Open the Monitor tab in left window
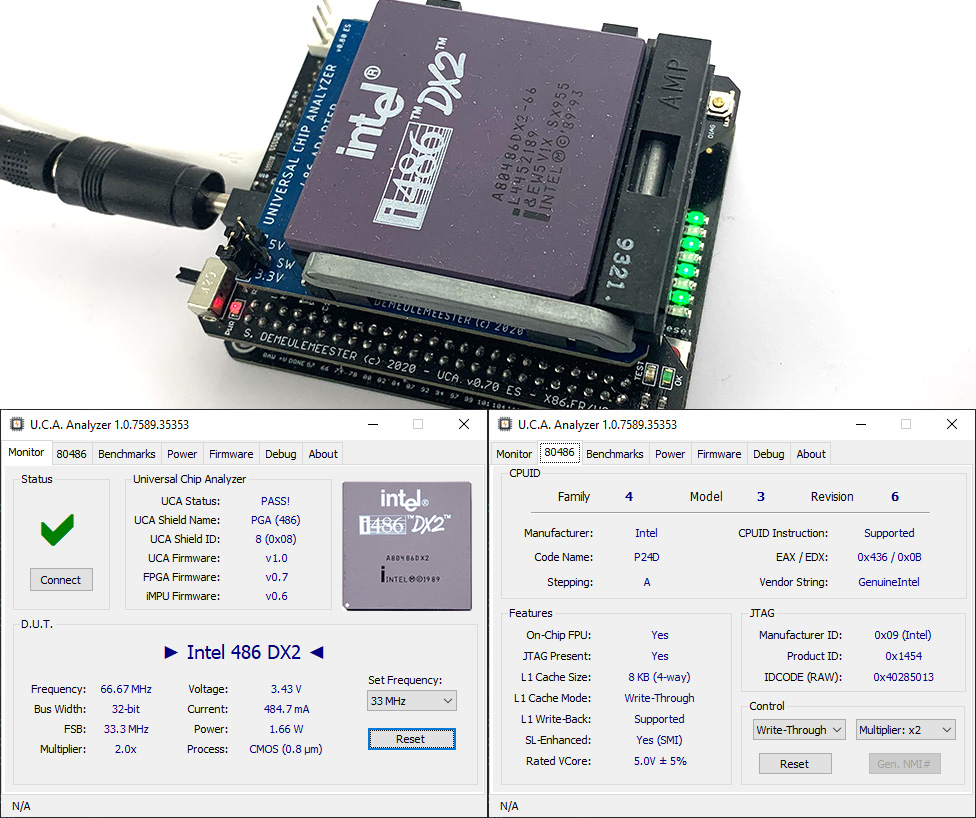This screenshot has width=976, height=818. point(26,453)
